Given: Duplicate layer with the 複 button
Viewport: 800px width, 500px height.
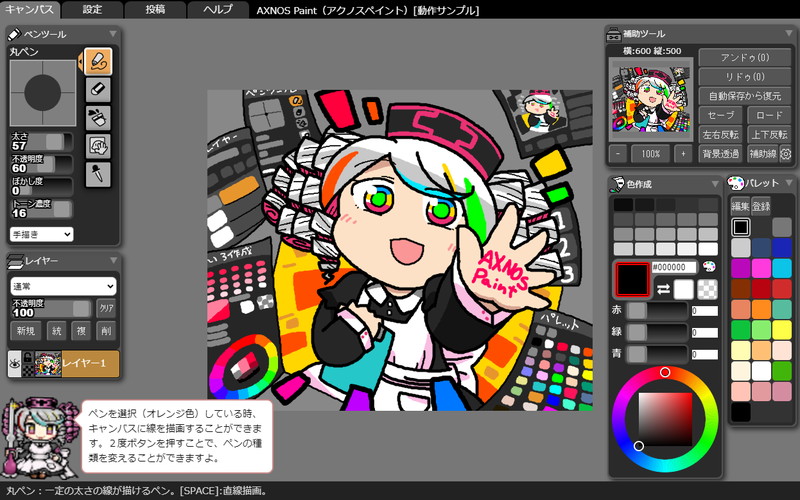Looking at the screenshot, I should (81, 331).
